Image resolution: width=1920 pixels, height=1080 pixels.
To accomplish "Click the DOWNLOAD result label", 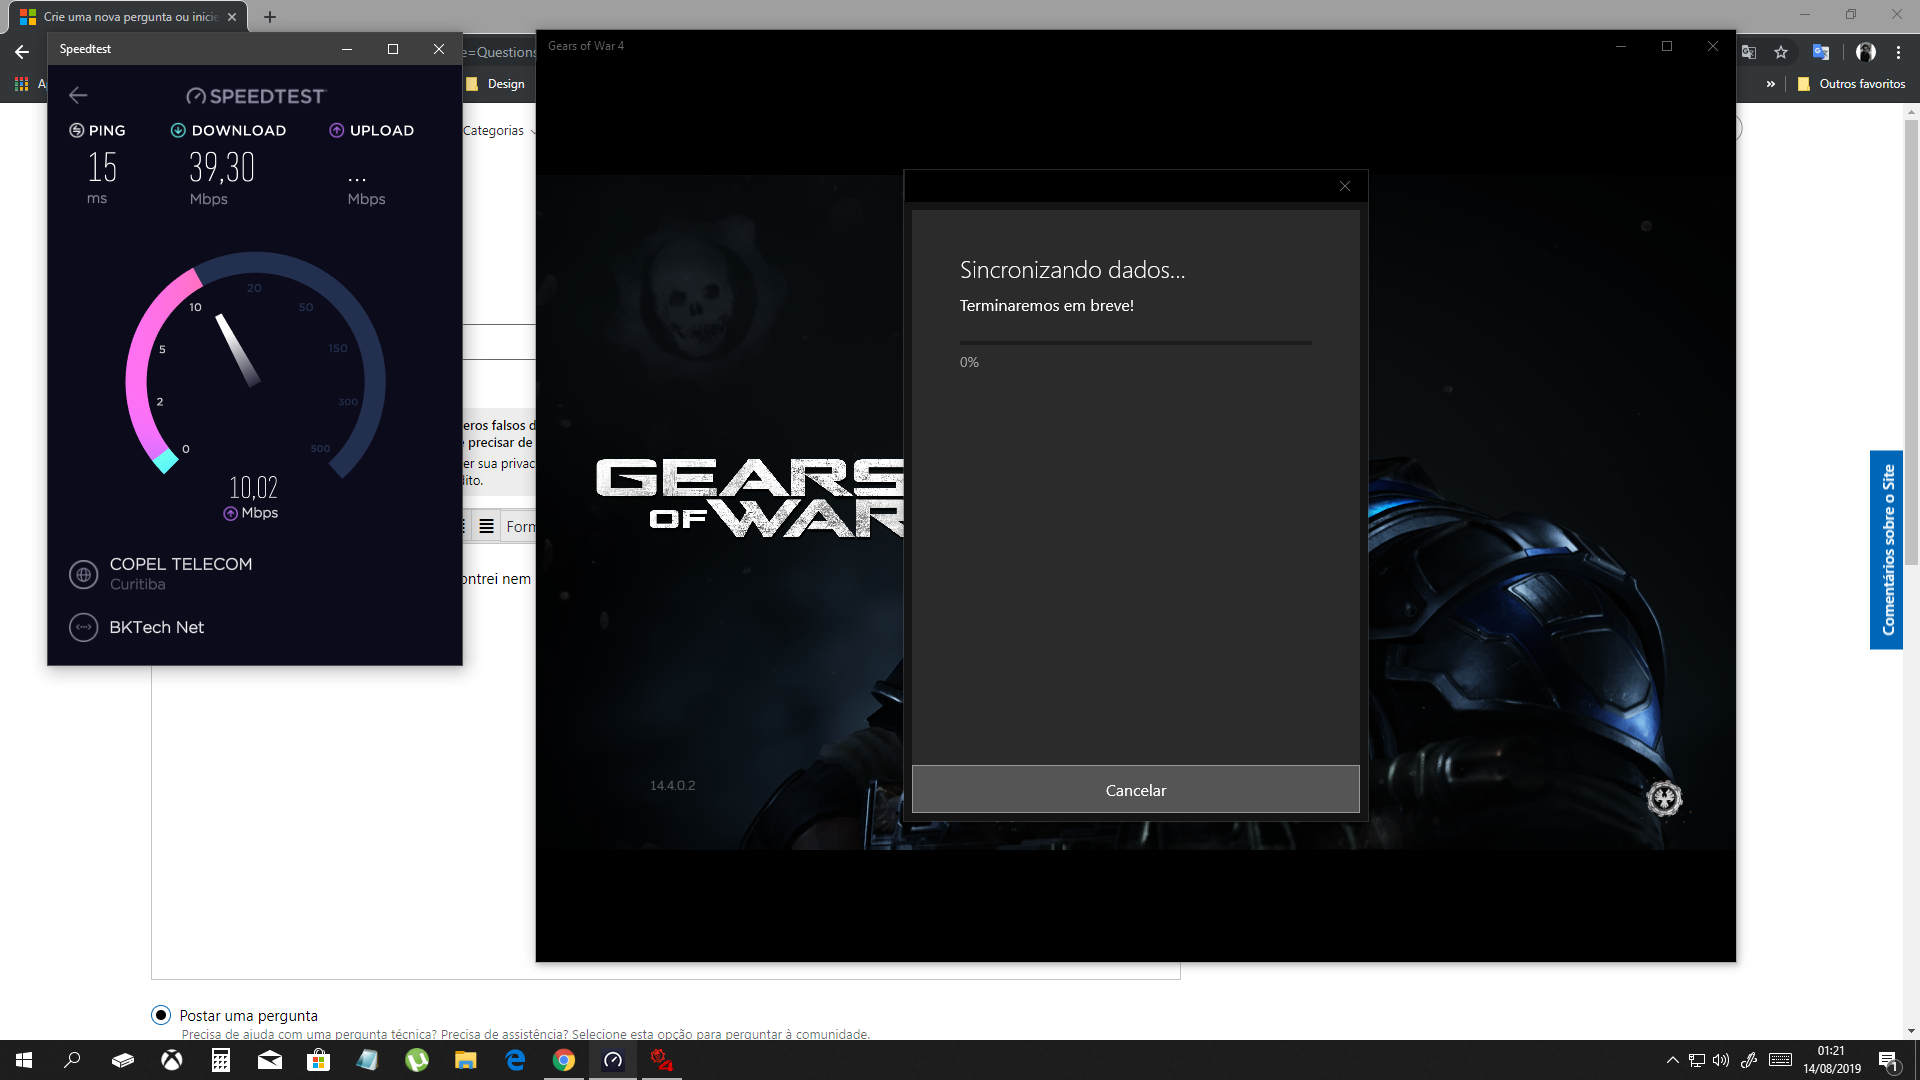I will [228, 130].
